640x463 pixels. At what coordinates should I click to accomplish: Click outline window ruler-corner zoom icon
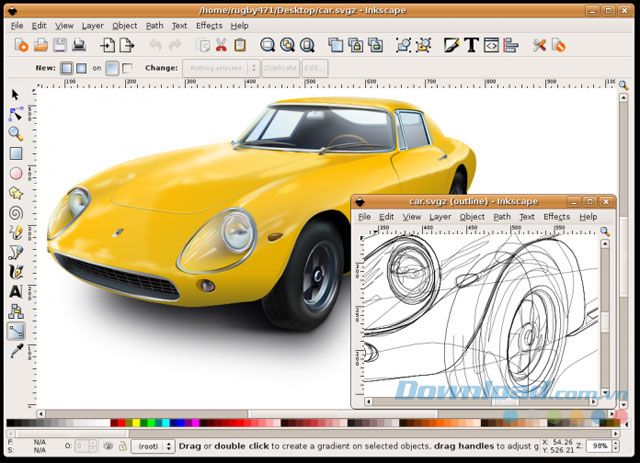pos(604,232)
